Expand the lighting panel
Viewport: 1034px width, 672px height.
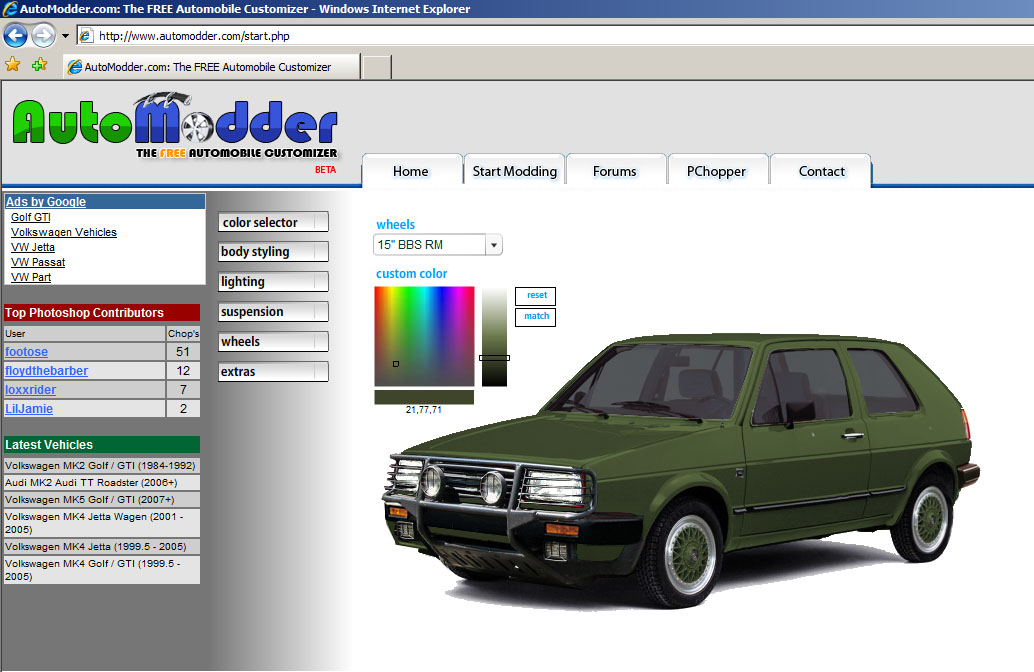click(x=273, y=282)
